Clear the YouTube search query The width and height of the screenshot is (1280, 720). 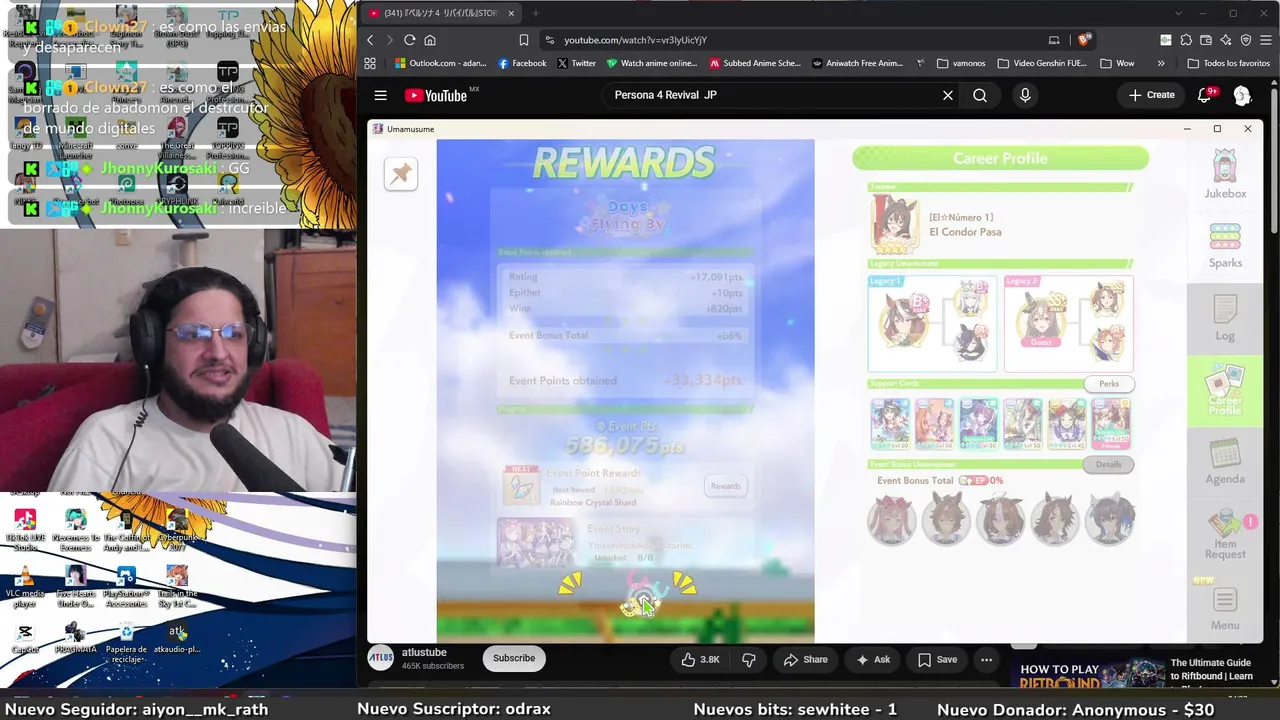click(x=948, y=95)
